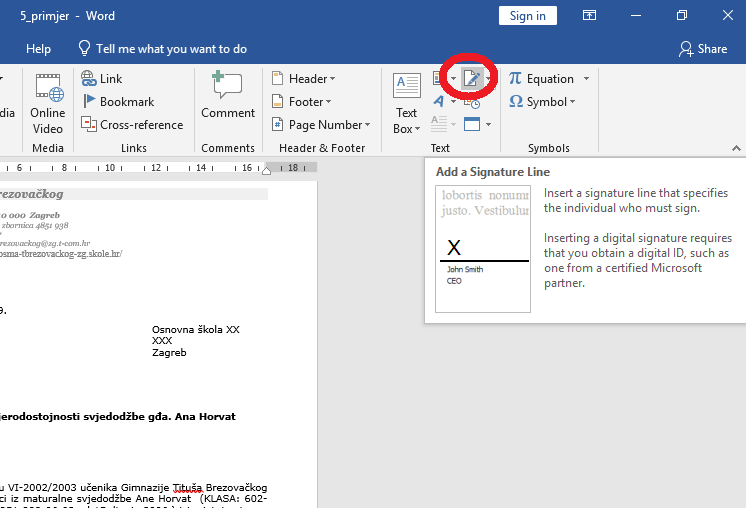Insert a Text Box
The image size is (746, 508).
pos(406,103)
